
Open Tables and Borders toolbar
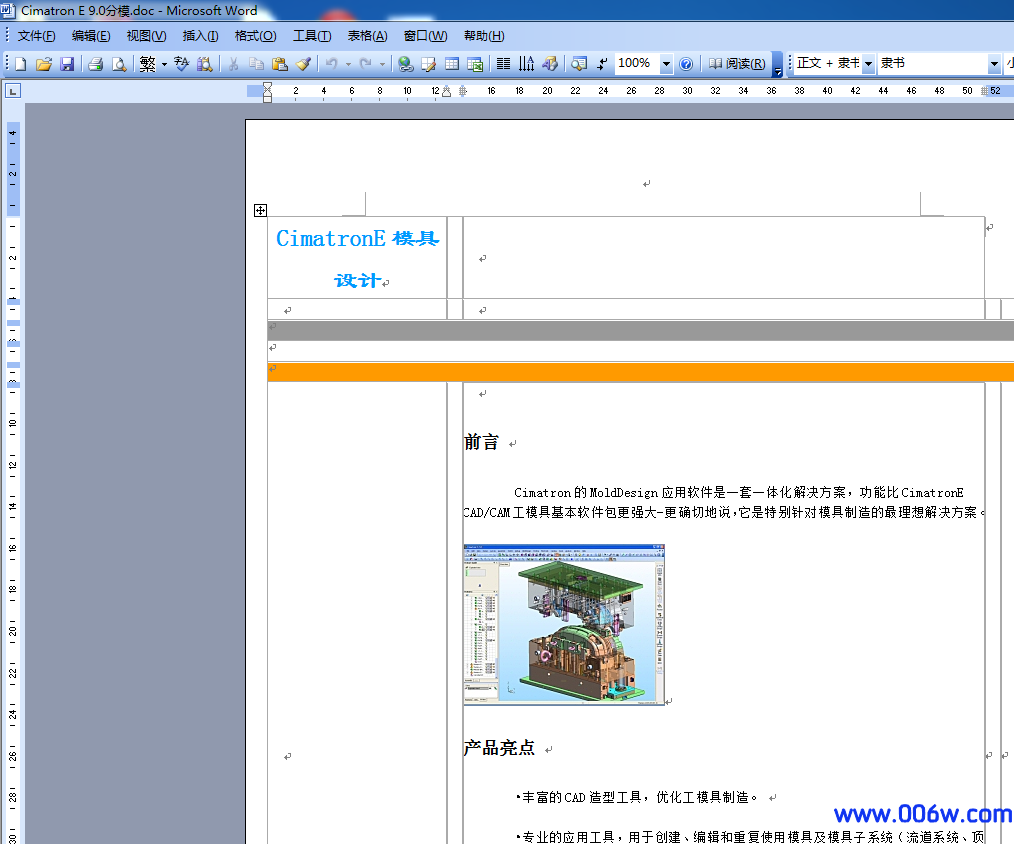tap(429, 64)
